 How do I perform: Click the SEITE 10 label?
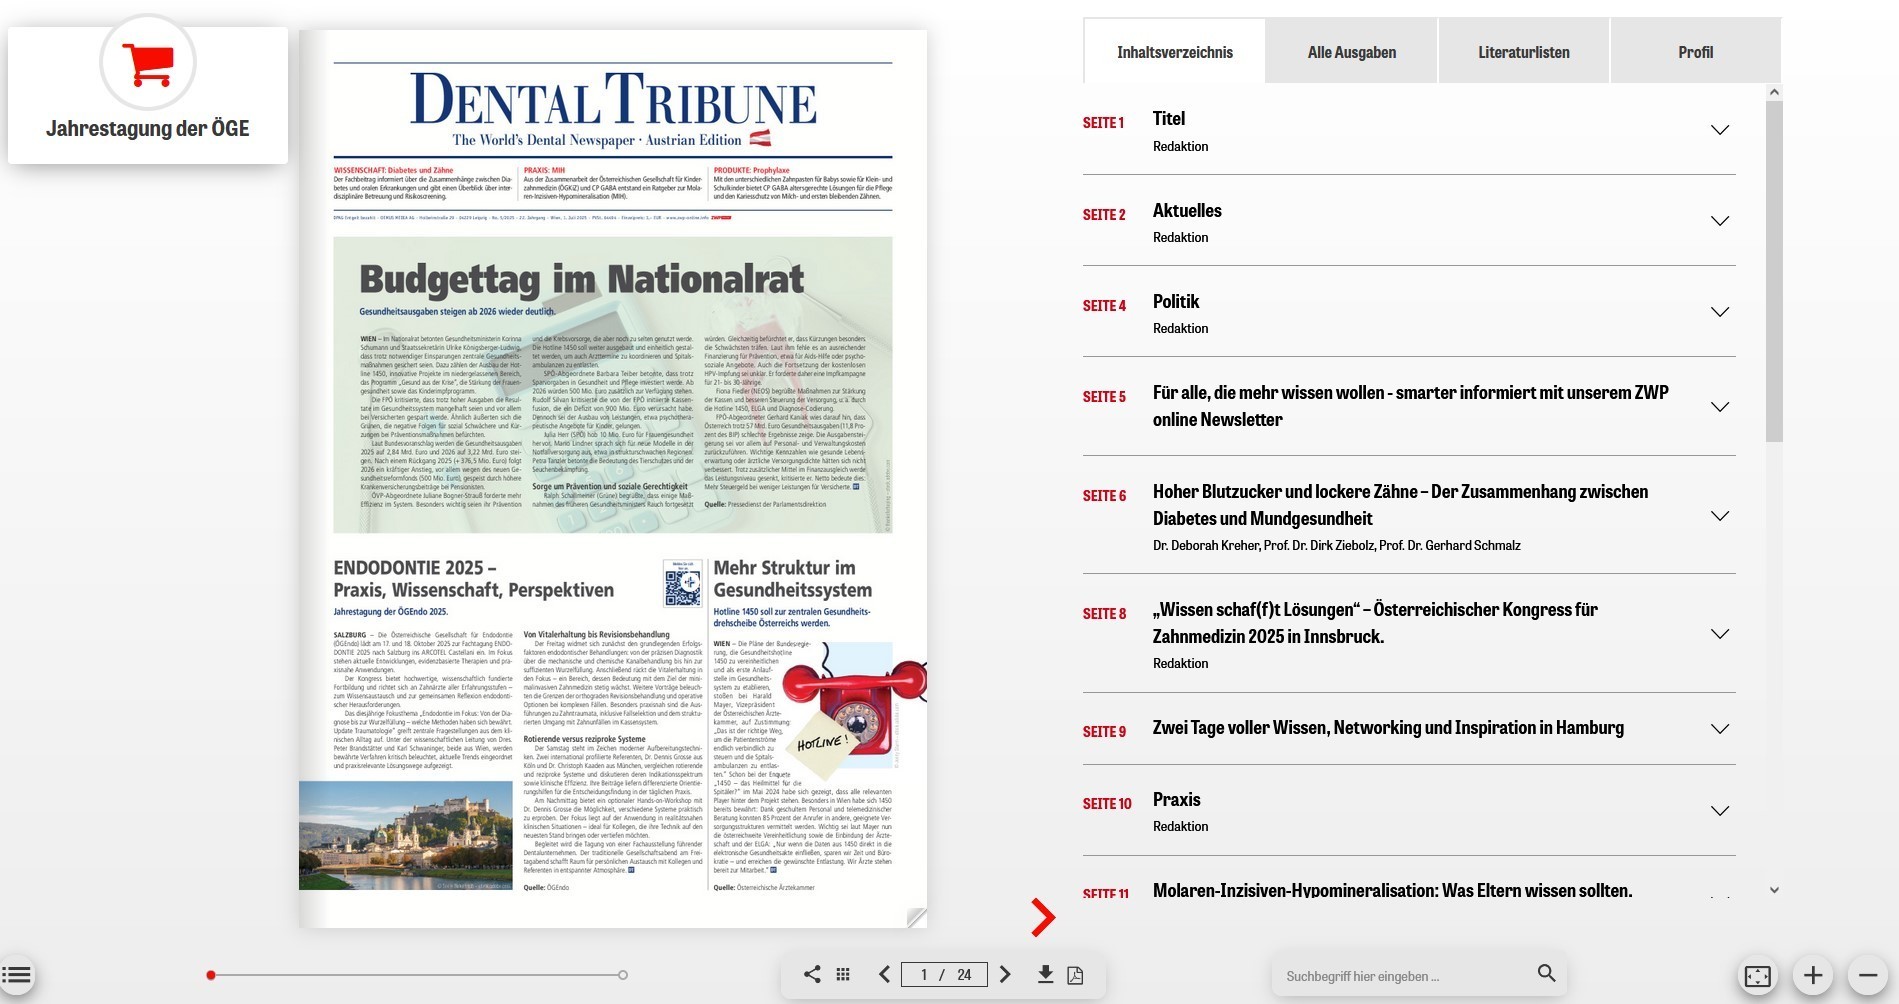click(x=1107, y=804)
